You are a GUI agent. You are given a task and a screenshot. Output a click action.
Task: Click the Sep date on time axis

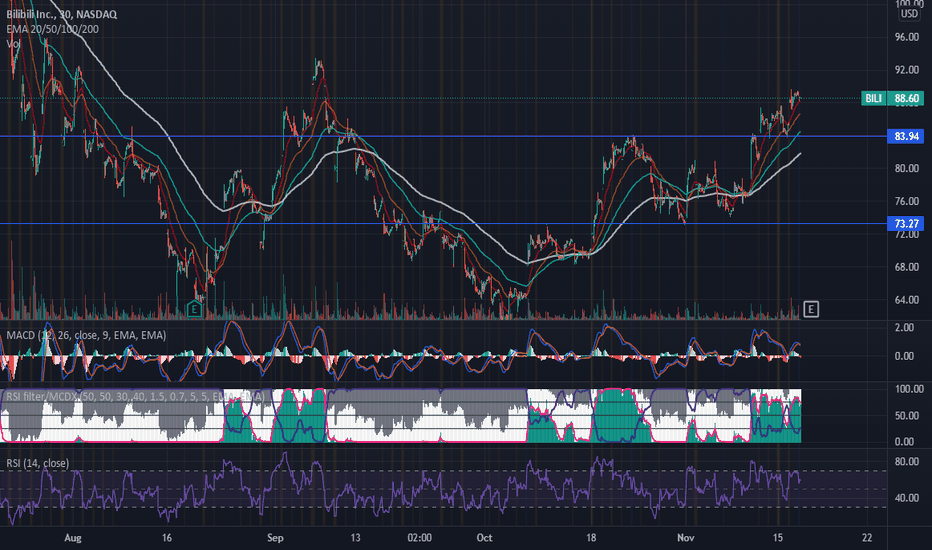point(275,538)
